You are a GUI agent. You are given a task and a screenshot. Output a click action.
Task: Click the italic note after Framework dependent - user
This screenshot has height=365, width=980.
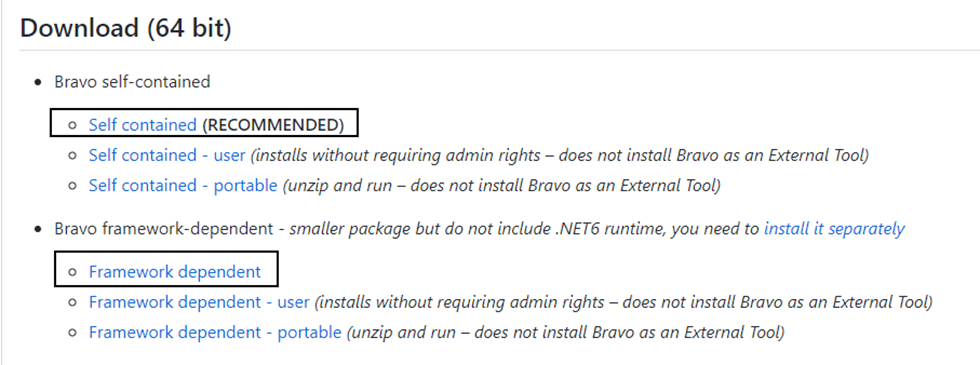pos(624,302)
